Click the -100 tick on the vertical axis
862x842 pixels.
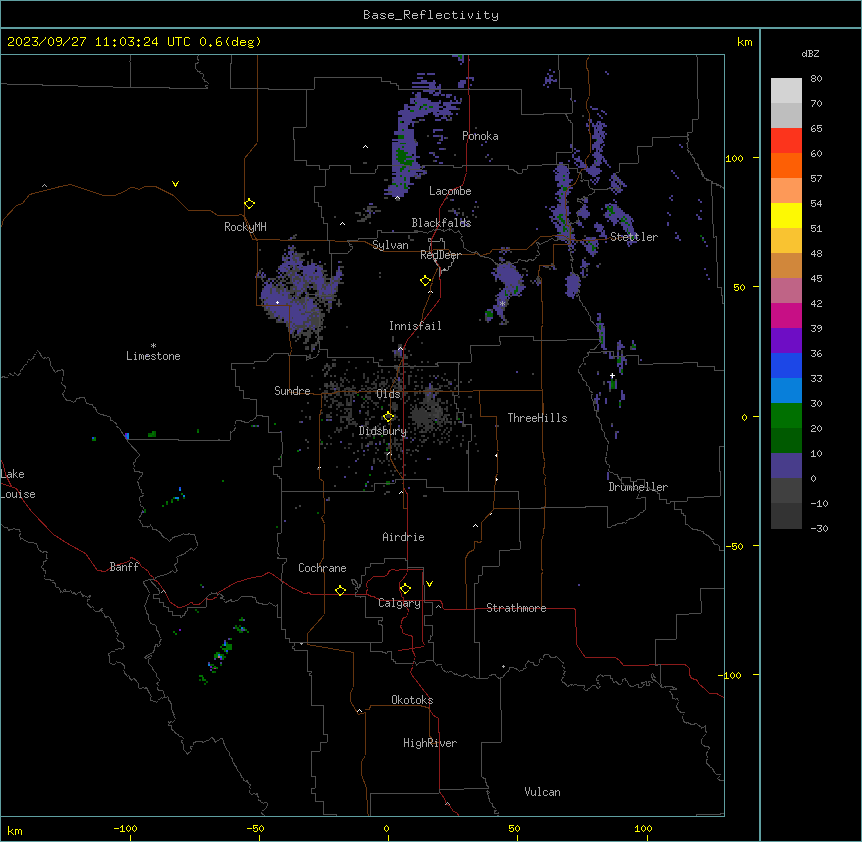tap(731, 675)
